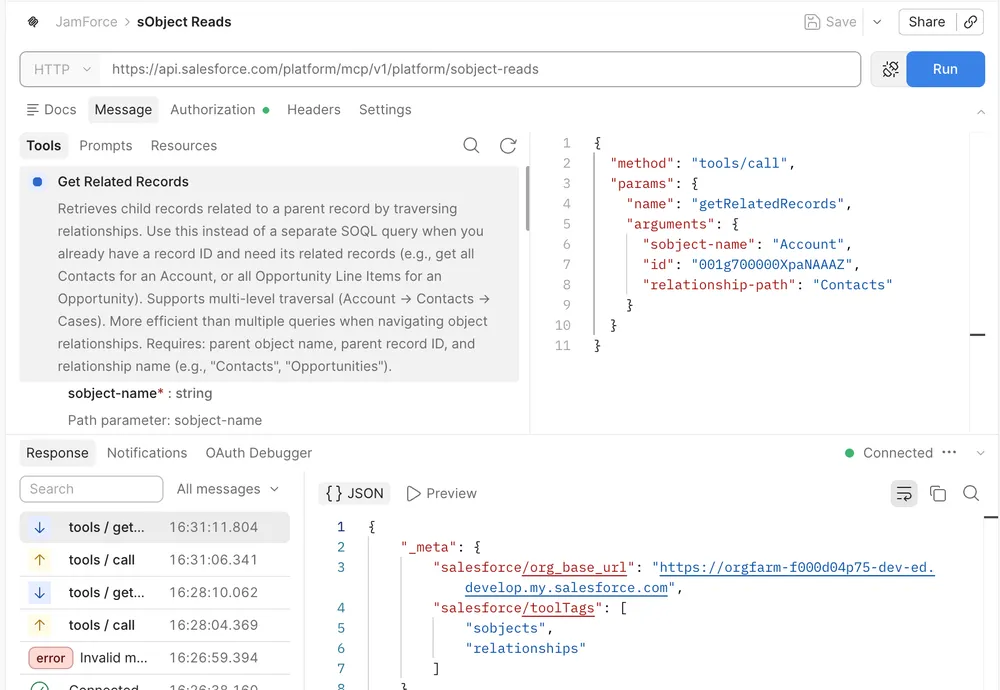Click the "Contacts" relationship-path value
The width and height of the screenshot is (1000, 690).
click(x=853, y=285)
